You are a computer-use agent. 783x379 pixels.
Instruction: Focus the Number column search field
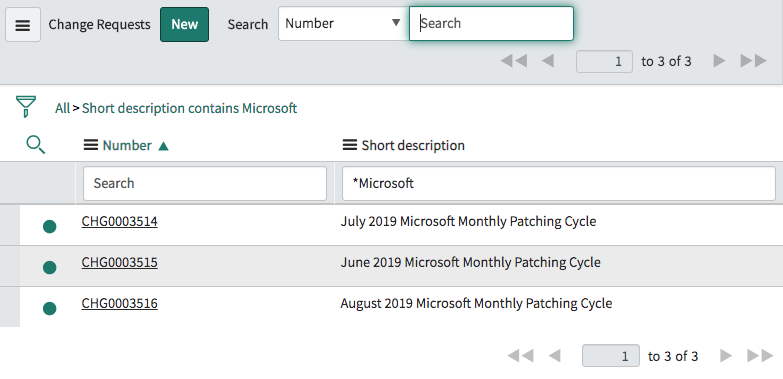point(205,183)
